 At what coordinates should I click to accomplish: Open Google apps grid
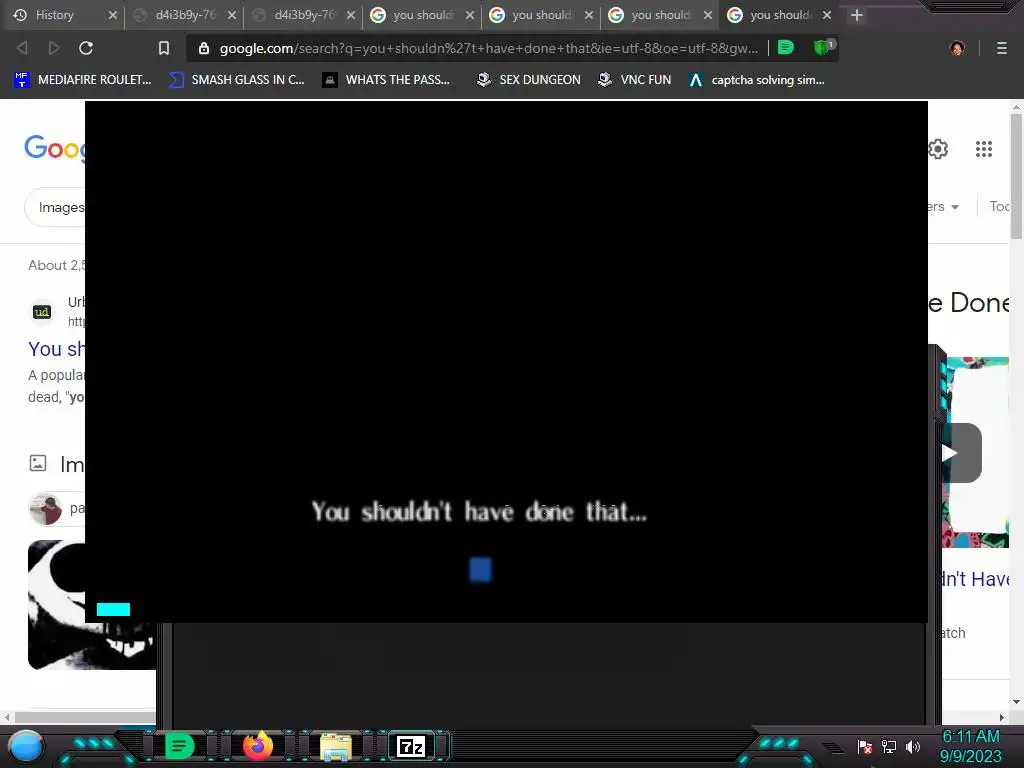(x=984, y=149)
